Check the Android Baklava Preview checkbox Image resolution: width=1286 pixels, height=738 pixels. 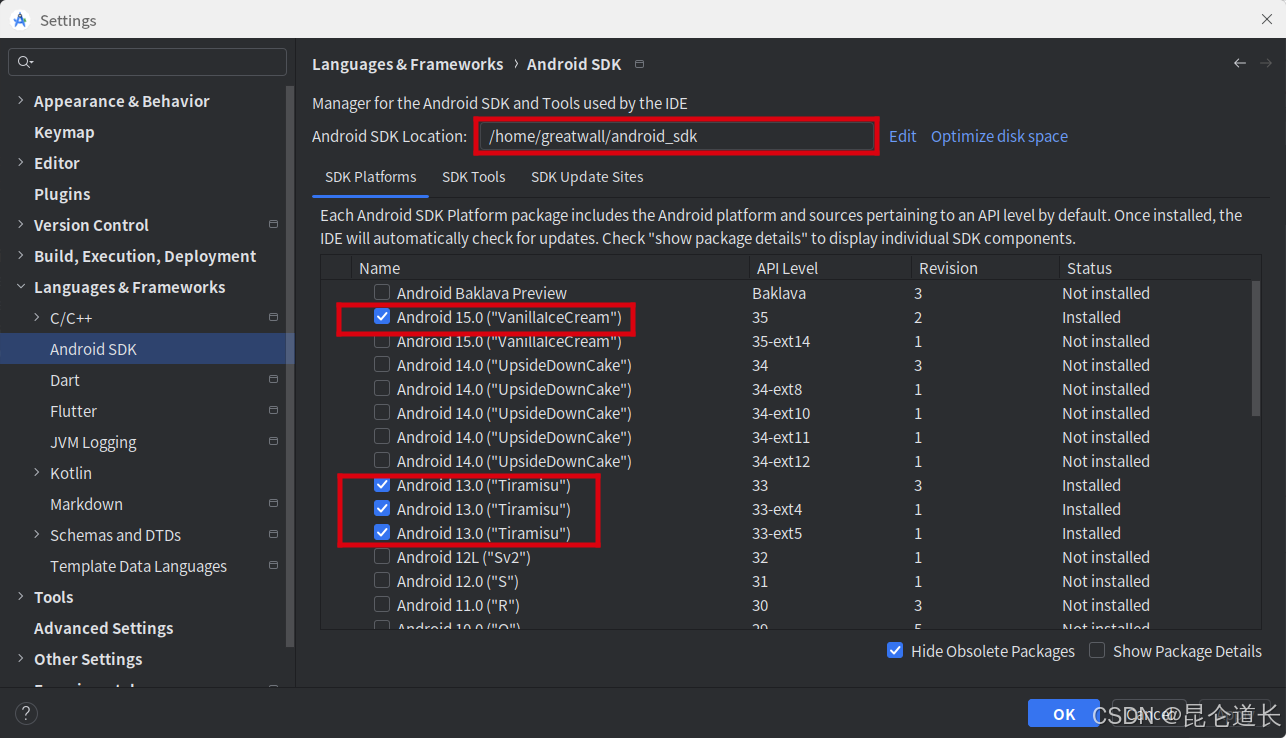pos(382,293)
